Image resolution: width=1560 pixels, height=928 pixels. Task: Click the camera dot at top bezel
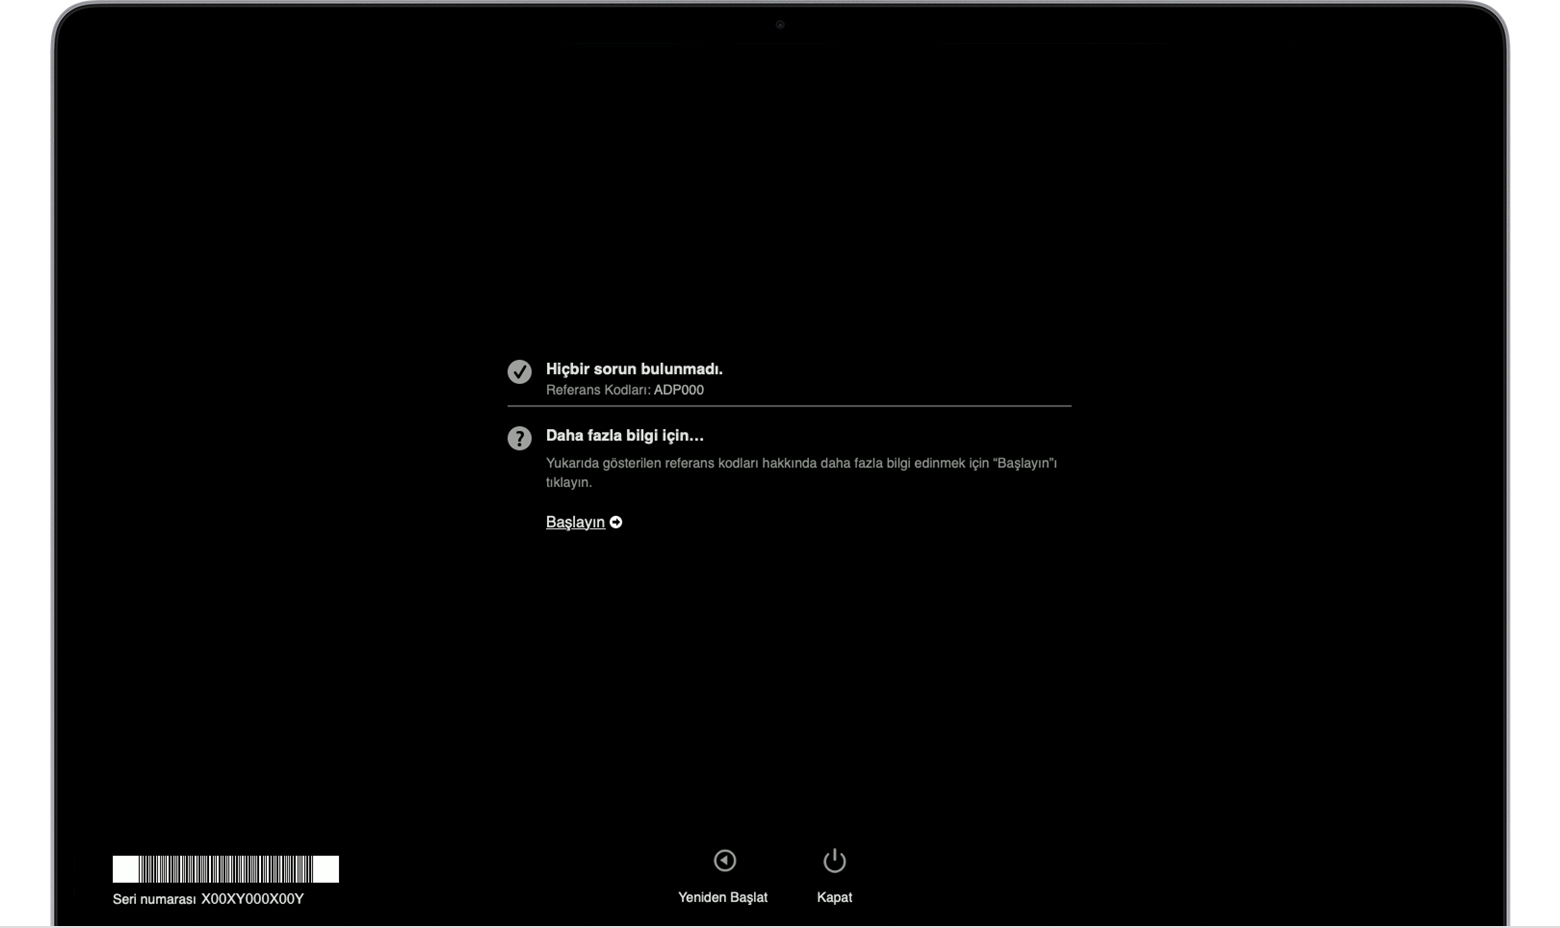(780, 25)
